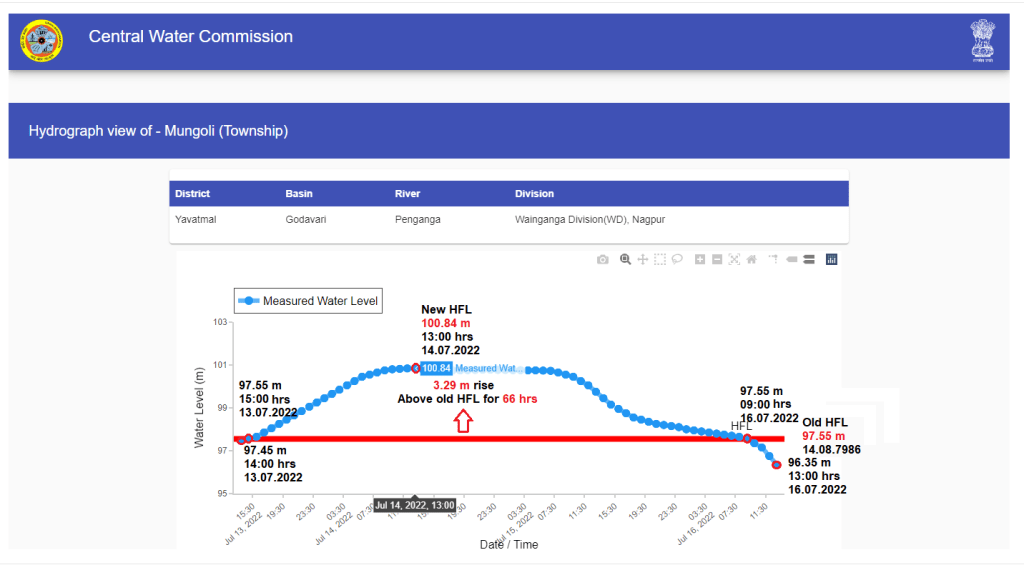The image size is (1024, 570).
Task: Enable show closest data on hover
Action: (x=791, y=259)
